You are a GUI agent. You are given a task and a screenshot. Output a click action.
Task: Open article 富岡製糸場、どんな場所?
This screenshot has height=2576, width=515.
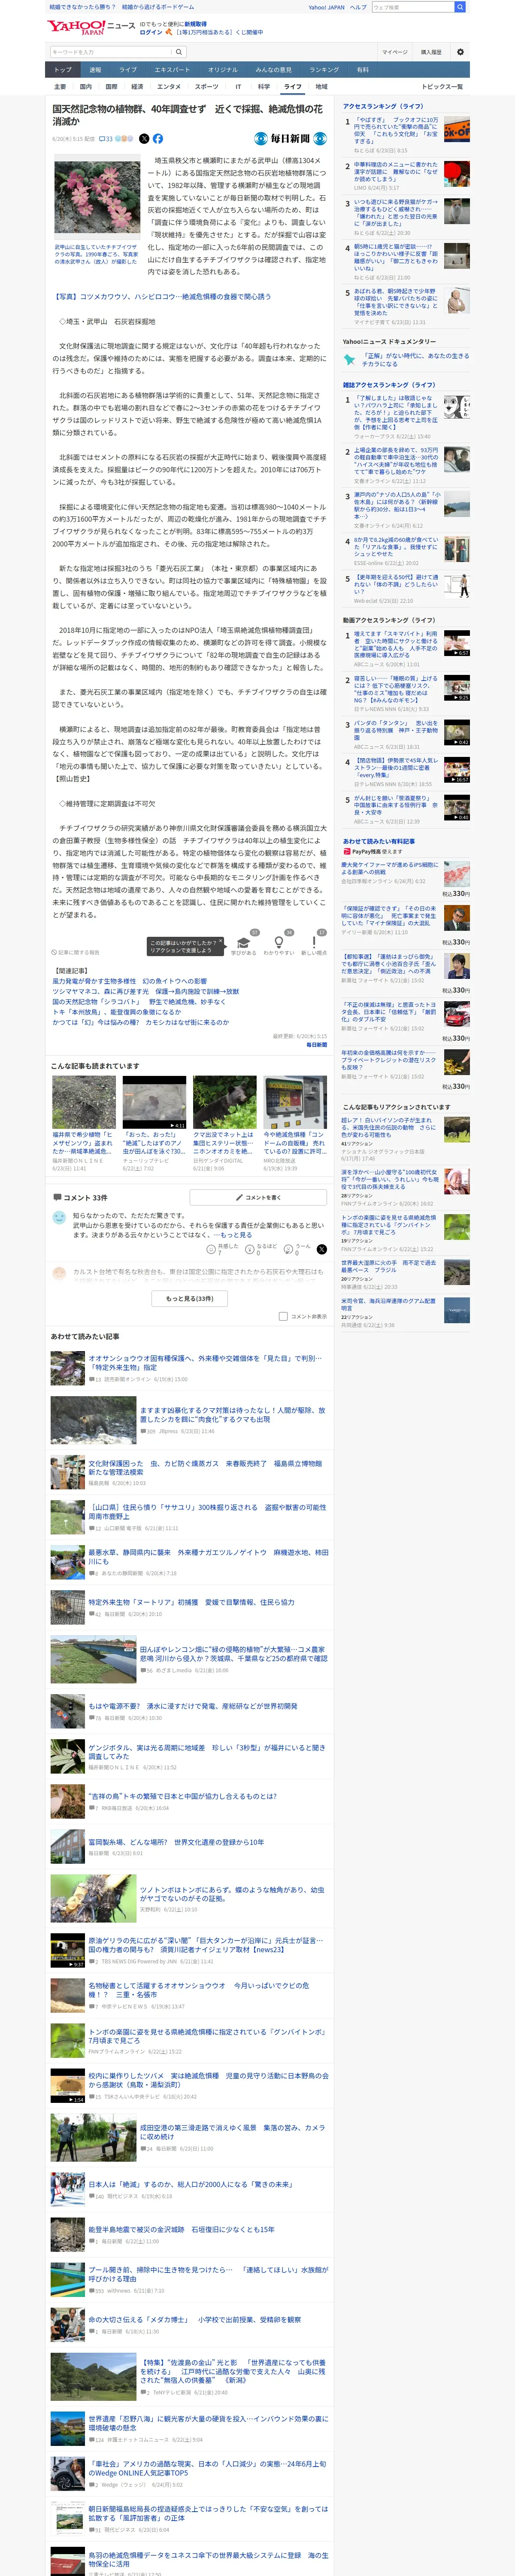point(176,1841)
